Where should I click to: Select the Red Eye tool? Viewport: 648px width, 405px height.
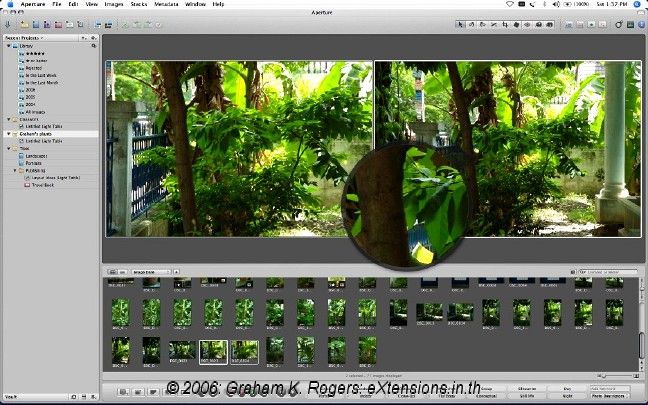(x=527, y=25)
